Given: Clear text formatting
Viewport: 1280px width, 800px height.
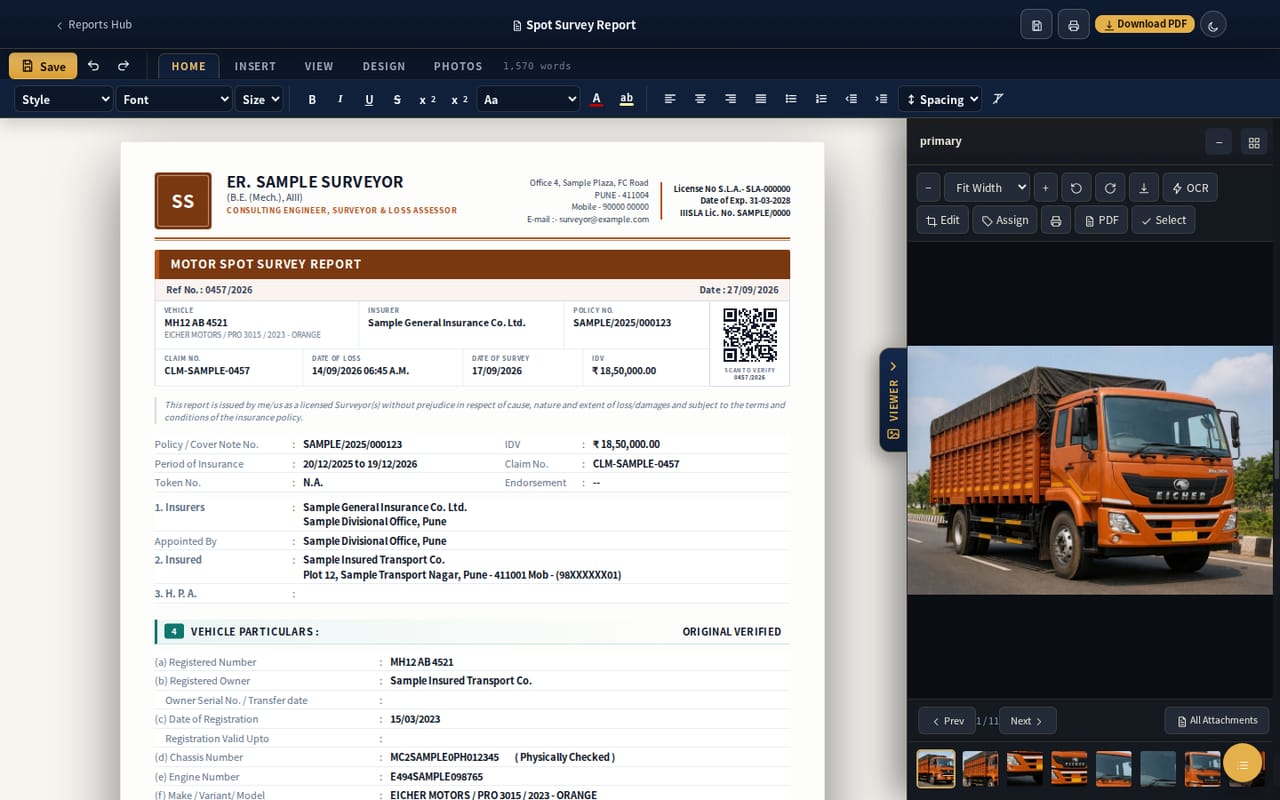Looking at the screenshot, I should coord(998,99).
